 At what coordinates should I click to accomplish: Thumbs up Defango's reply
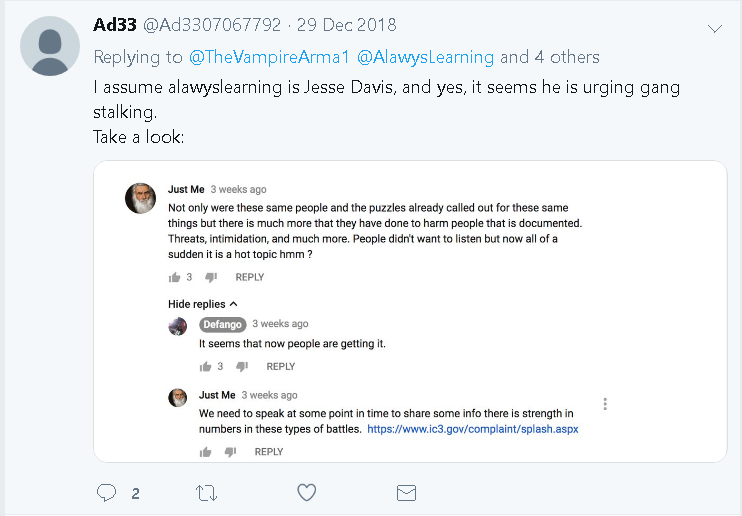(x=205, y=367)
